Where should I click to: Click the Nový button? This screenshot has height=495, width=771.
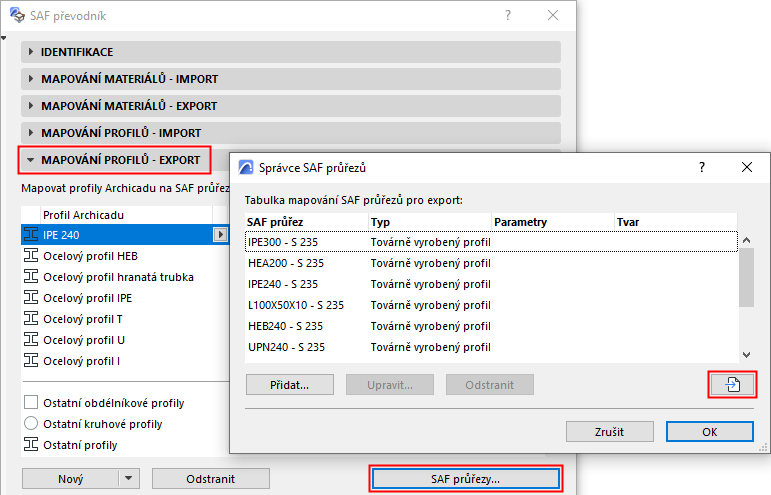tap(70, 478)
